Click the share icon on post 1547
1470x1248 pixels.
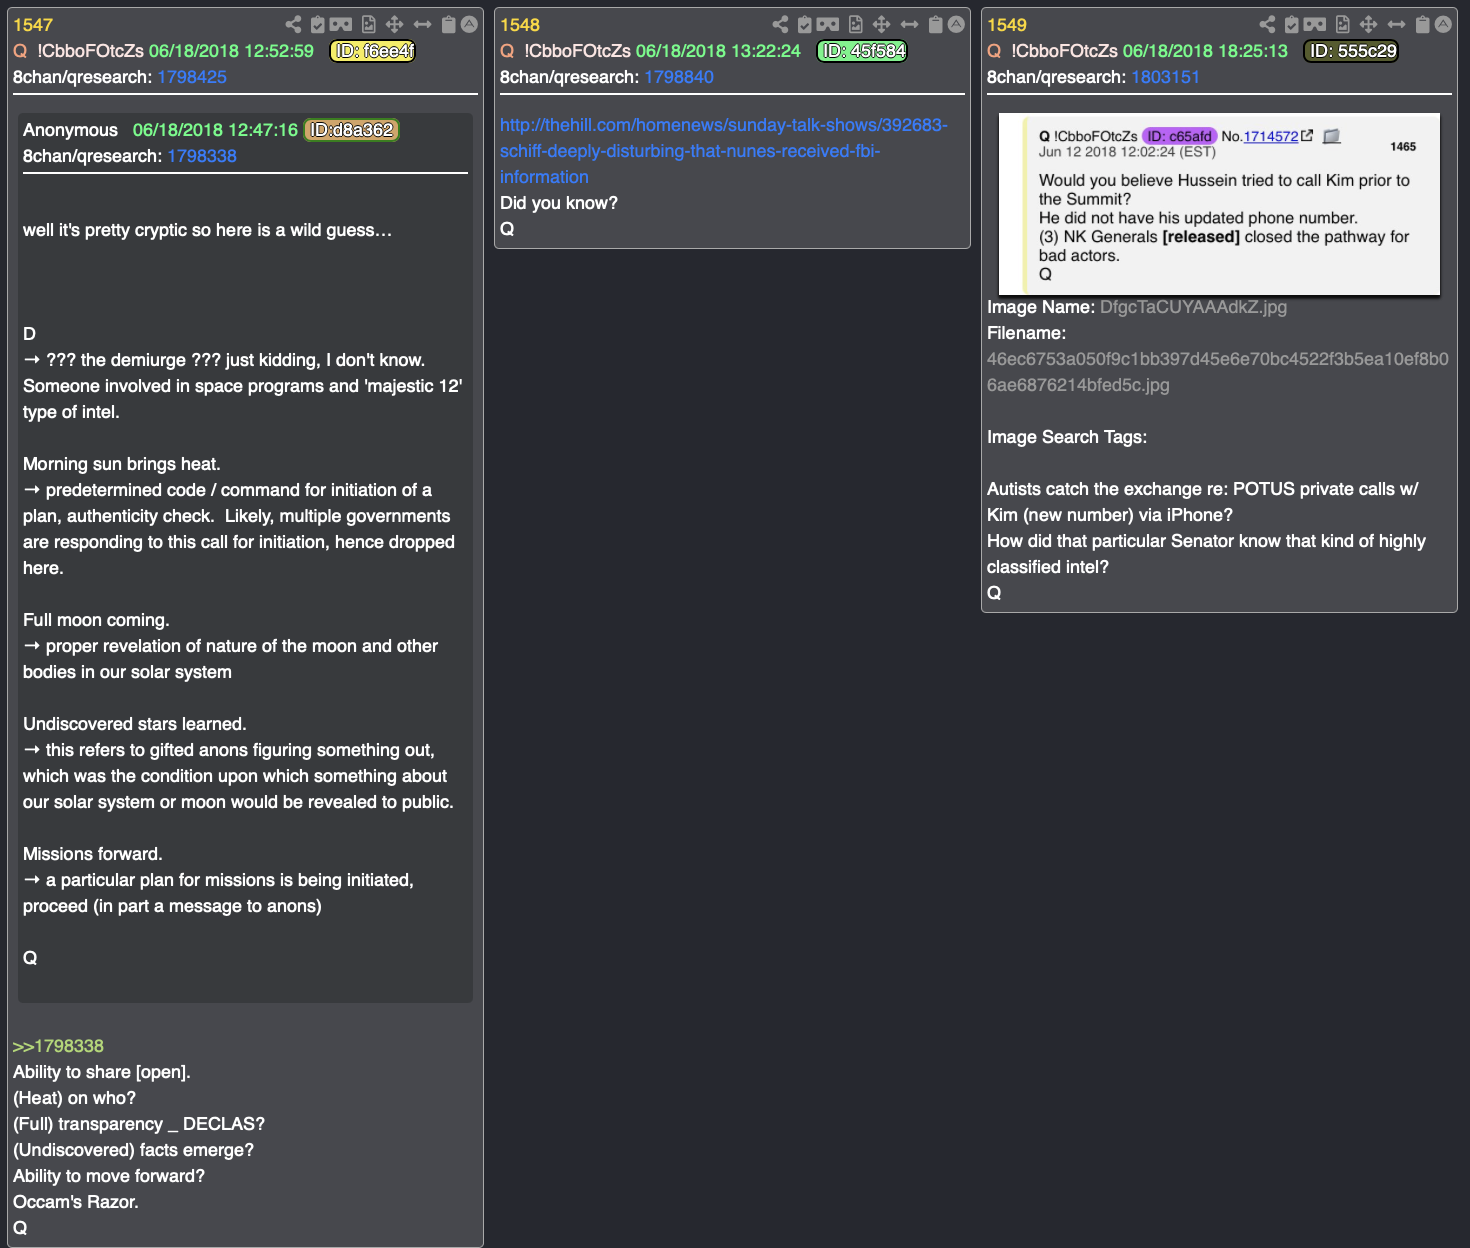click(293, 24)
